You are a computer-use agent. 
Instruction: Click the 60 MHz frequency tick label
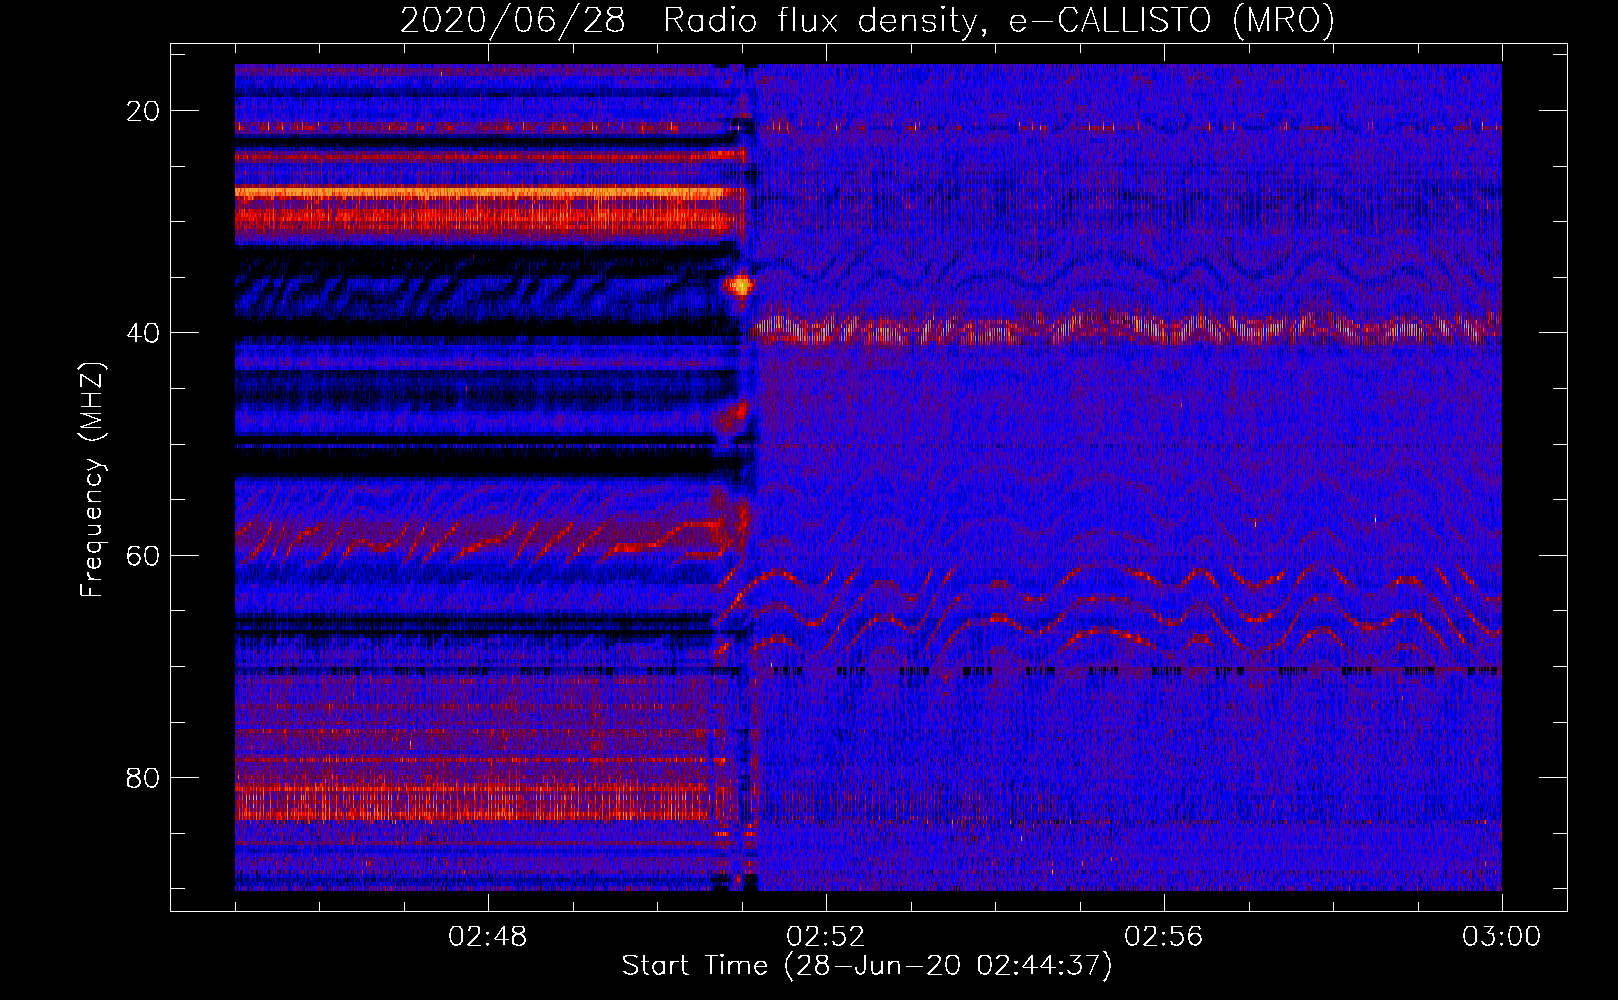coord(144,555)
